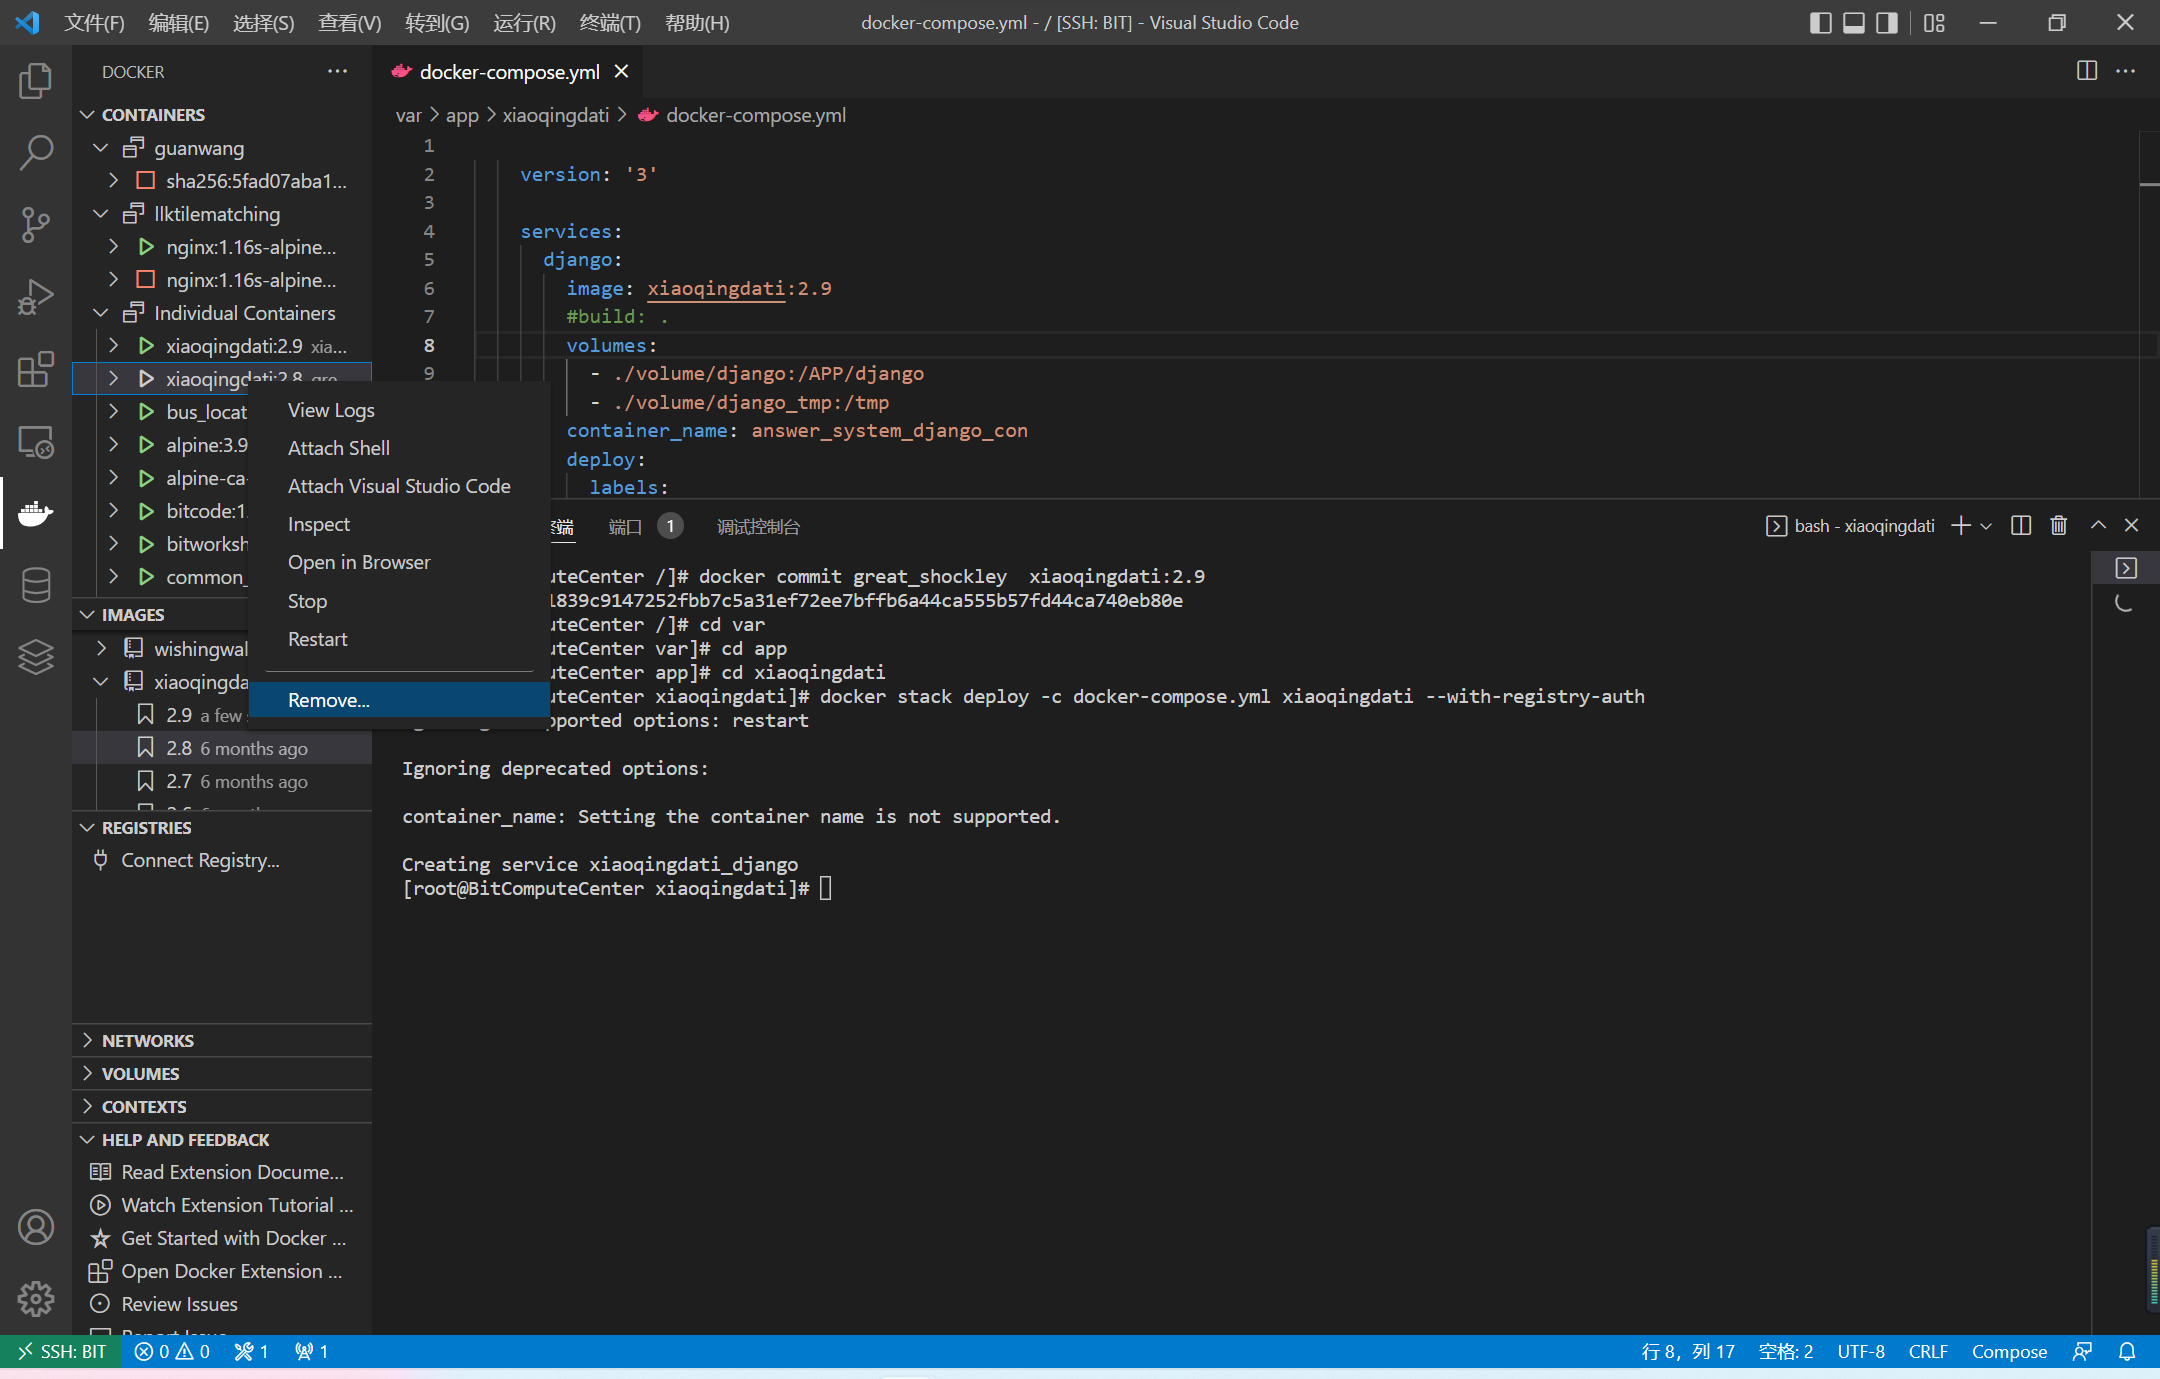Select Restart in context menu

point(399,639)
